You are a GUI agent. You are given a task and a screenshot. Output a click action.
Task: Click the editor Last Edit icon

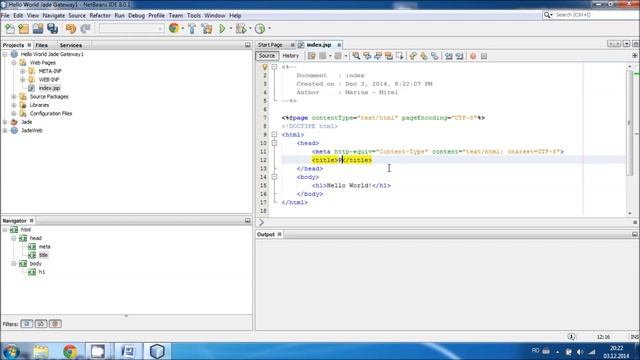(312, 56)
